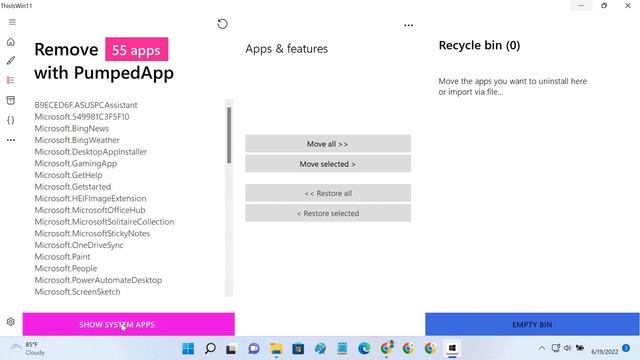Open Microsoft Edge from taskbar
Screen dimensions: 640x360
(364, 349)
